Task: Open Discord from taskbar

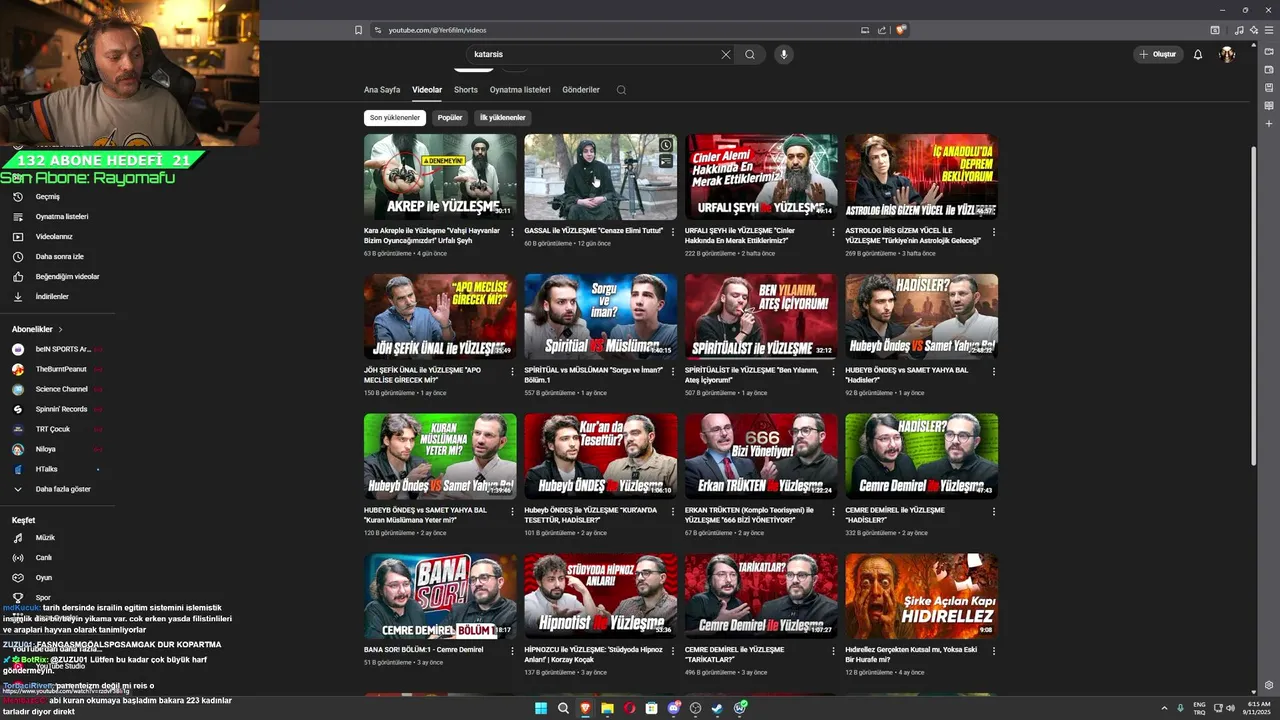Action: [673, 708]
